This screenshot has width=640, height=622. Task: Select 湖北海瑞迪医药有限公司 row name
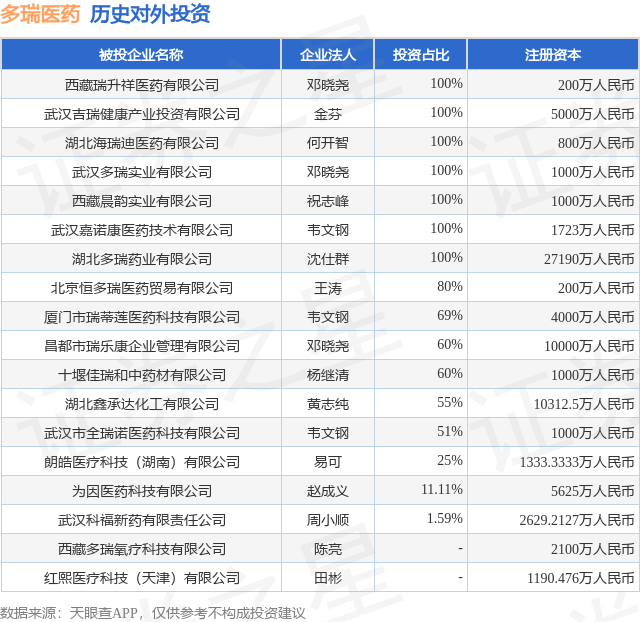tap(142, 143)
